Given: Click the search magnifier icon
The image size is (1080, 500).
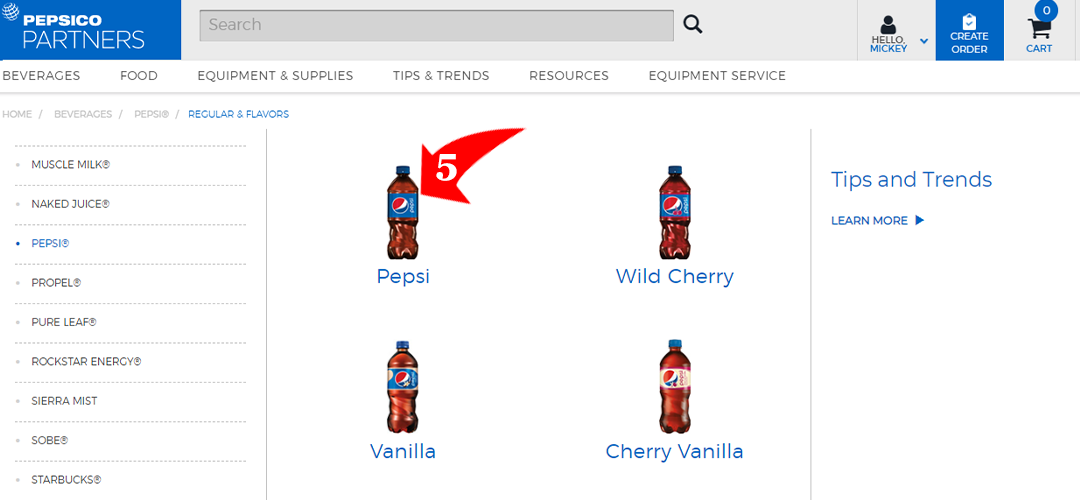Looking at the screenshot, I should (x=692, y=25).
